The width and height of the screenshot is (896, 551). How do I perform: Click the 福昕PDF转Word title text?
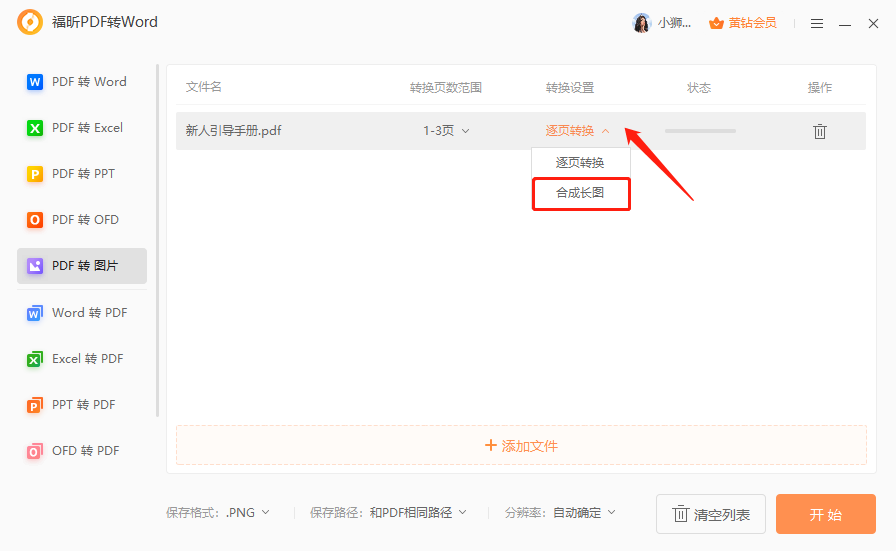[105, 22]
